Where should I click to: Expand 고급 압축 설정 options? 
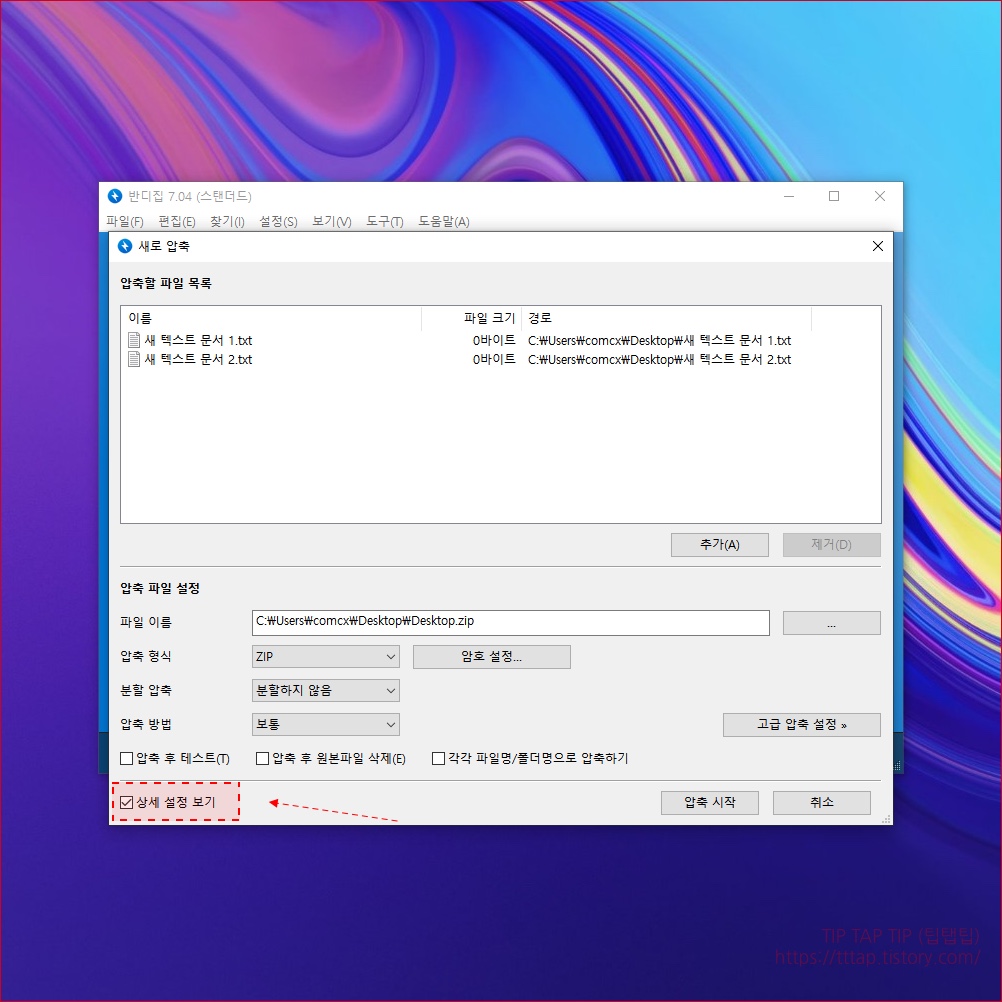coord(801,725)
